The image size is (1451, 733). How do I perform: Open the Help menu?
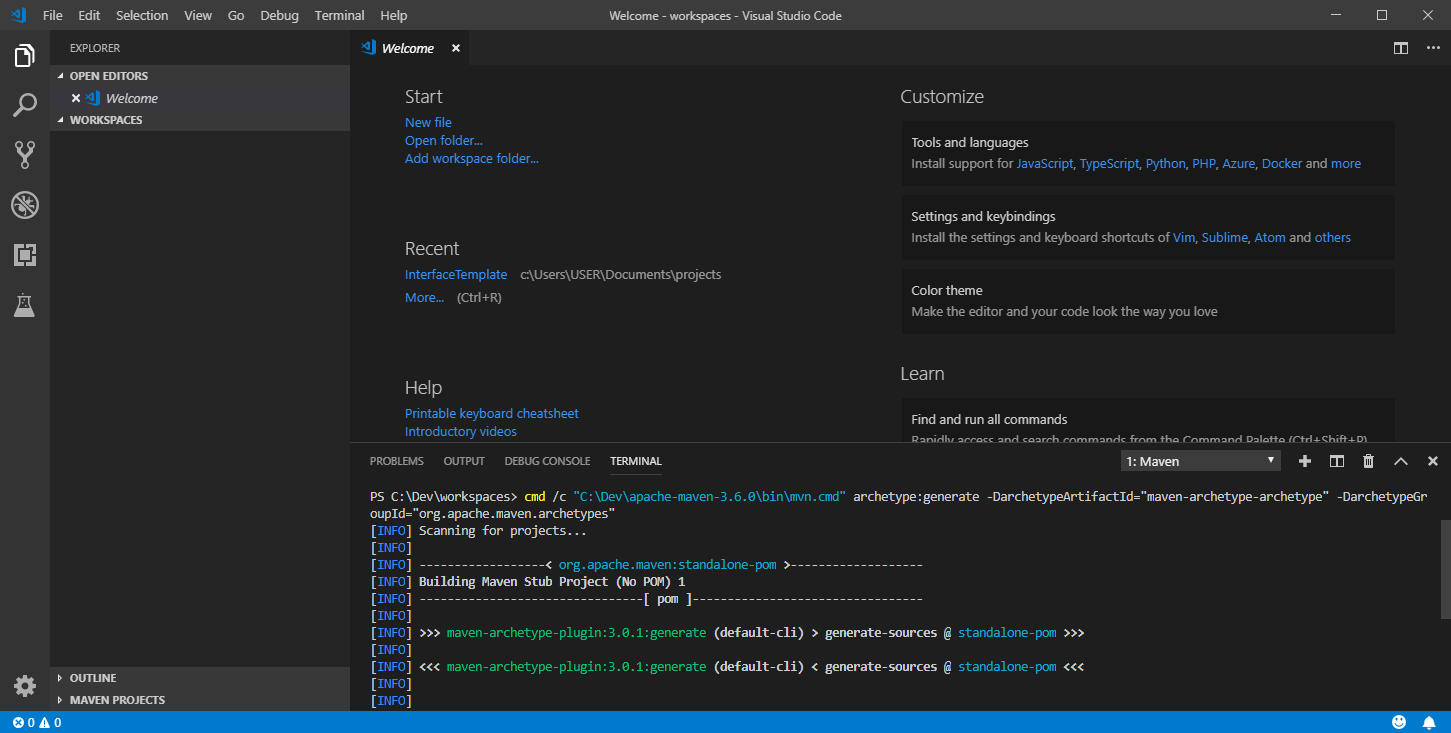[x=394, y=15]
